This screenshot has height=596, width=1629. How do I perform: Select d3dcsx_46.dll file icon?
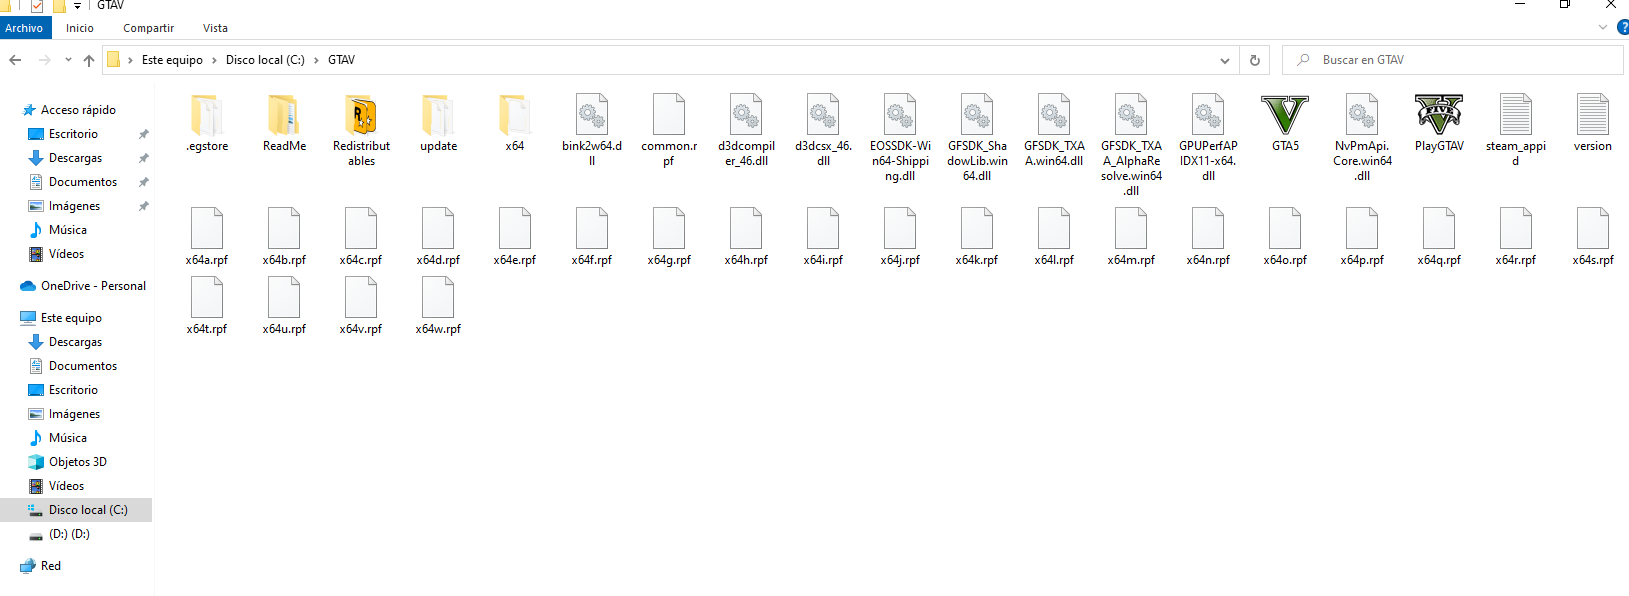[x=823, y=115]
